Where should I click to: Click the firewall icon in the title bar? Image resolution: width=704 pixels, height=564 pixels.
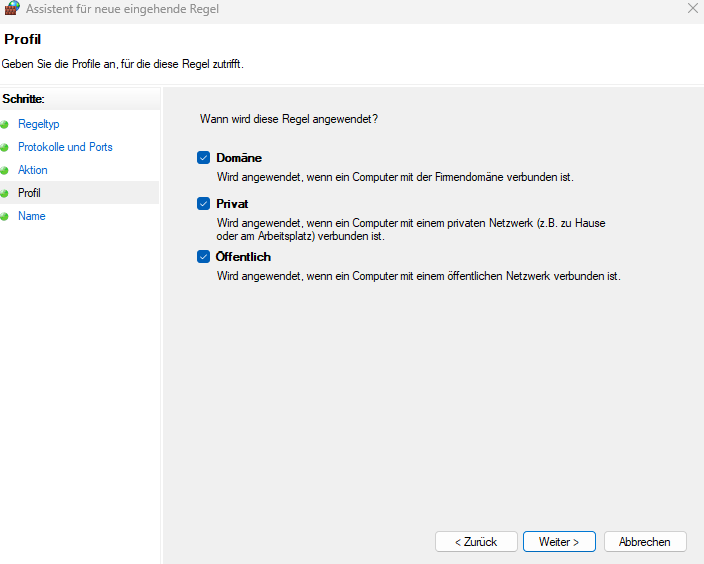12,9
